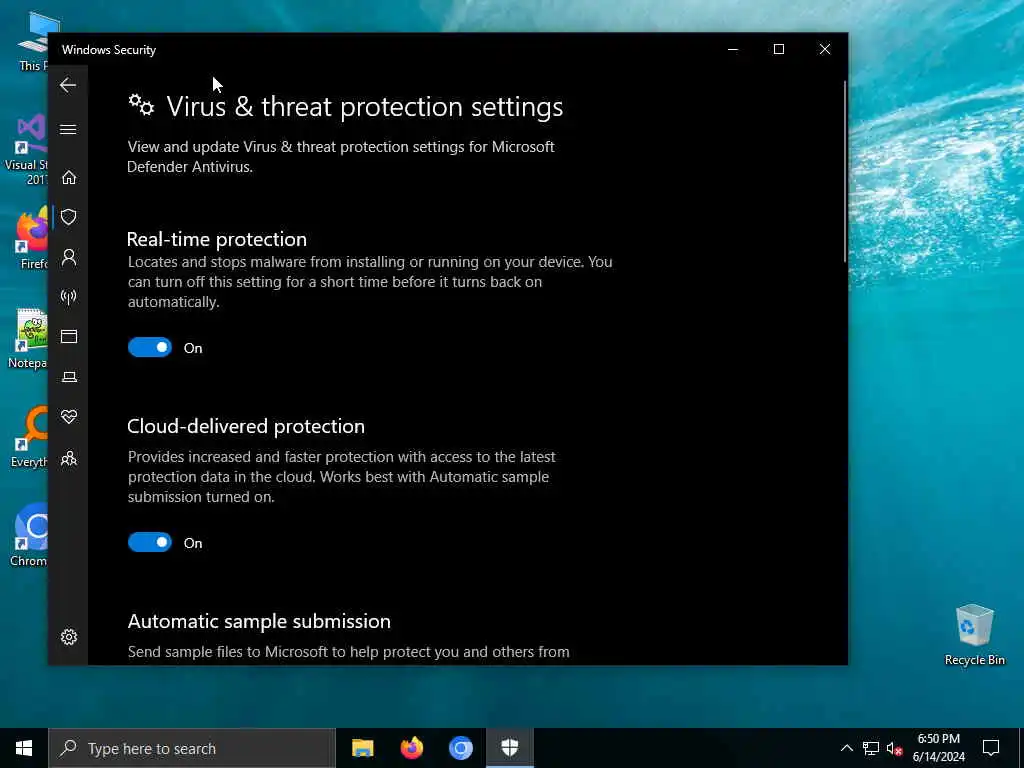This screenshot has height=768, width=1024.
Task: Click the muted volume tray icon
Action: coord(894,748)
